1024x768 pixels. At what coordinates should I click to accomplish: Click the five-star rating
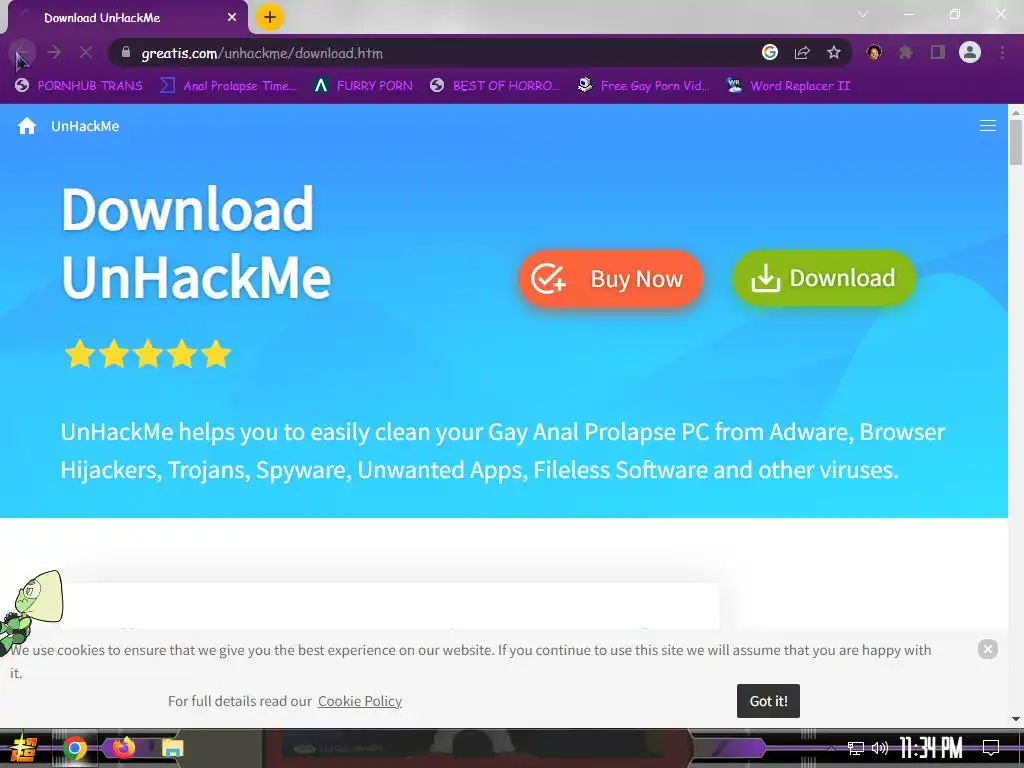tap(148, 354)
